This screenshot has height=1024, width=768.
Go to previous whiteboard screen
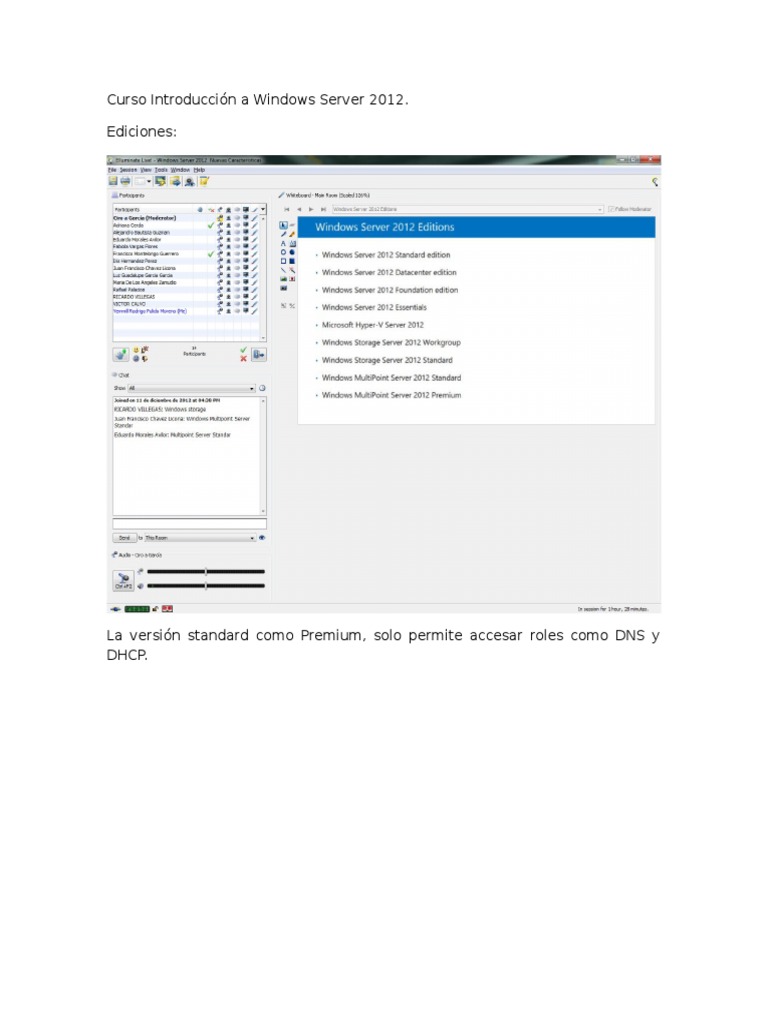click(299, 209)
